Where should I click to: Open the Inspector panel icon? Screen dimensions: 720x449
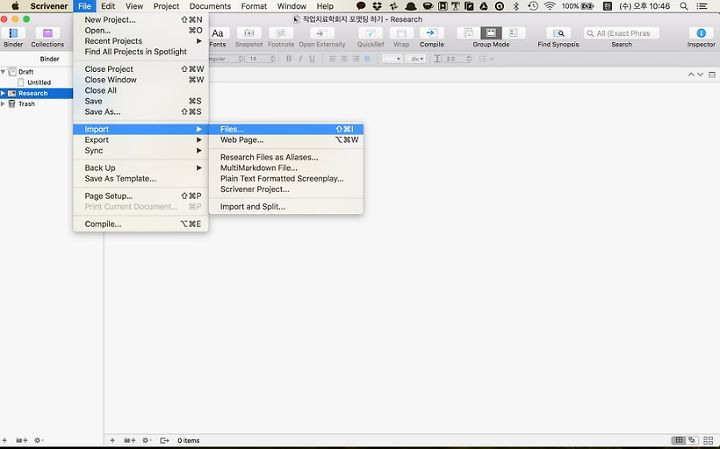[701, 34]
